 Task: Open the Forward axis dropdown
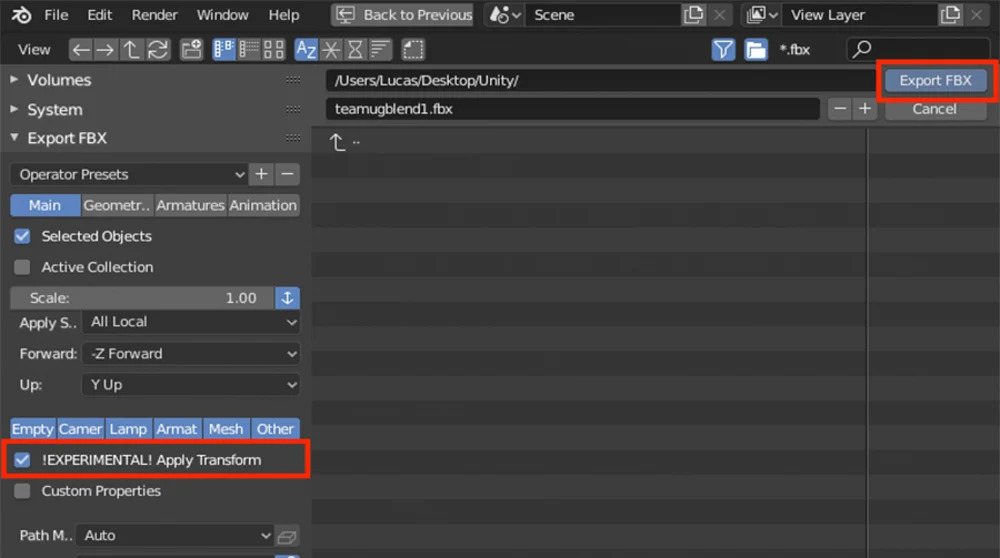coord(191,353)
